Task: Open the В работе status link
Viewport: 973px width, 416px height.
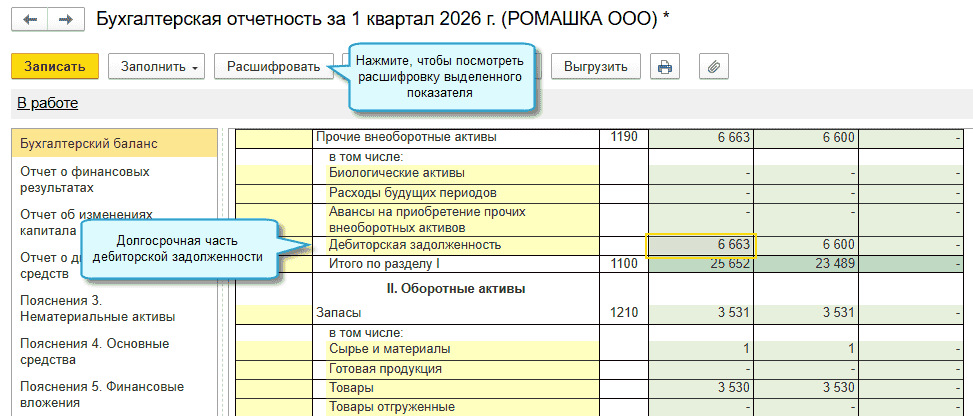Action: [x=47, y=103]
